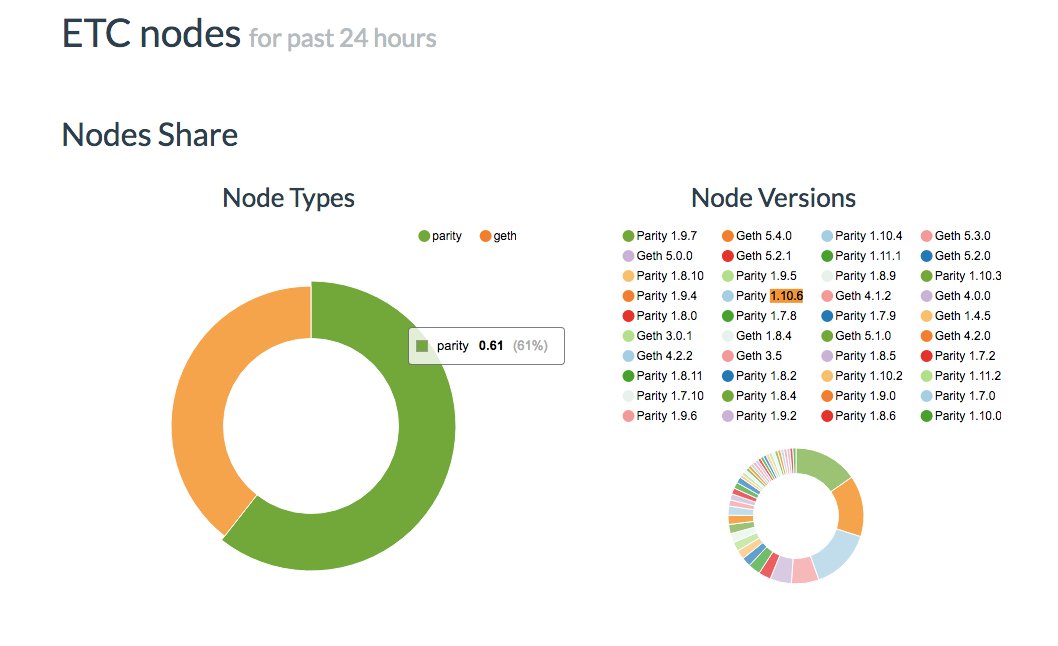Toggle the geth legend entry
Viewport: 1058px width, 646px height.
[498, 236]
